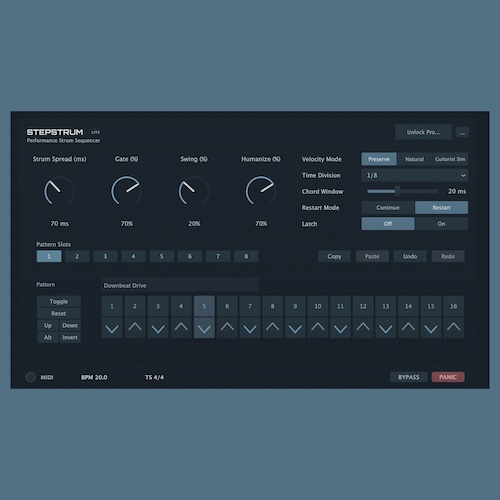Viewport: 500px width, 500px height.
Task: Click the MIDI activity indicator circle
Action: click(31, 377)
